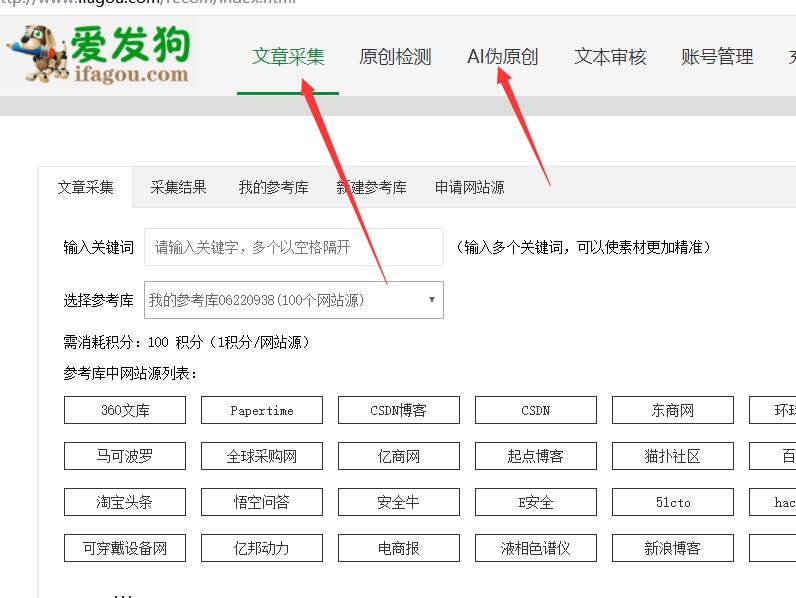Click the 新浪博客 source button

pos(673,548)
